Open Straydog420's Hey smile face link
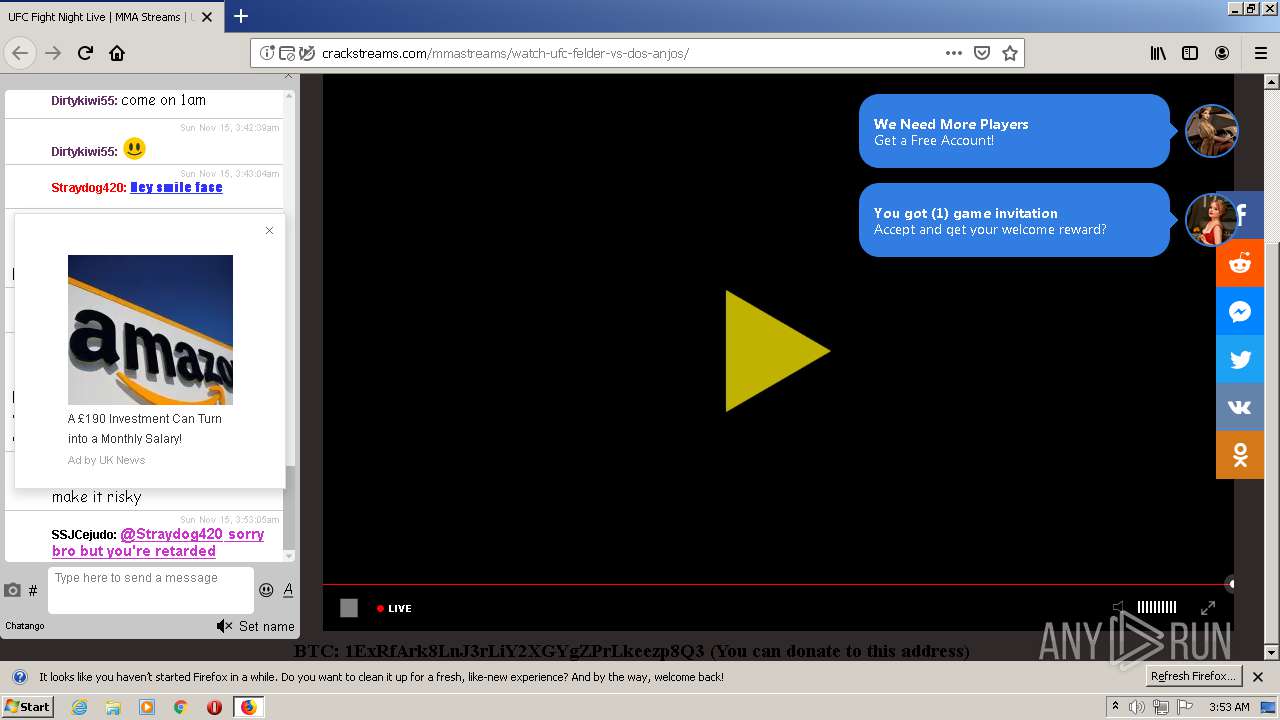Viewport: 1280px width, 720px height. point(176,187)
